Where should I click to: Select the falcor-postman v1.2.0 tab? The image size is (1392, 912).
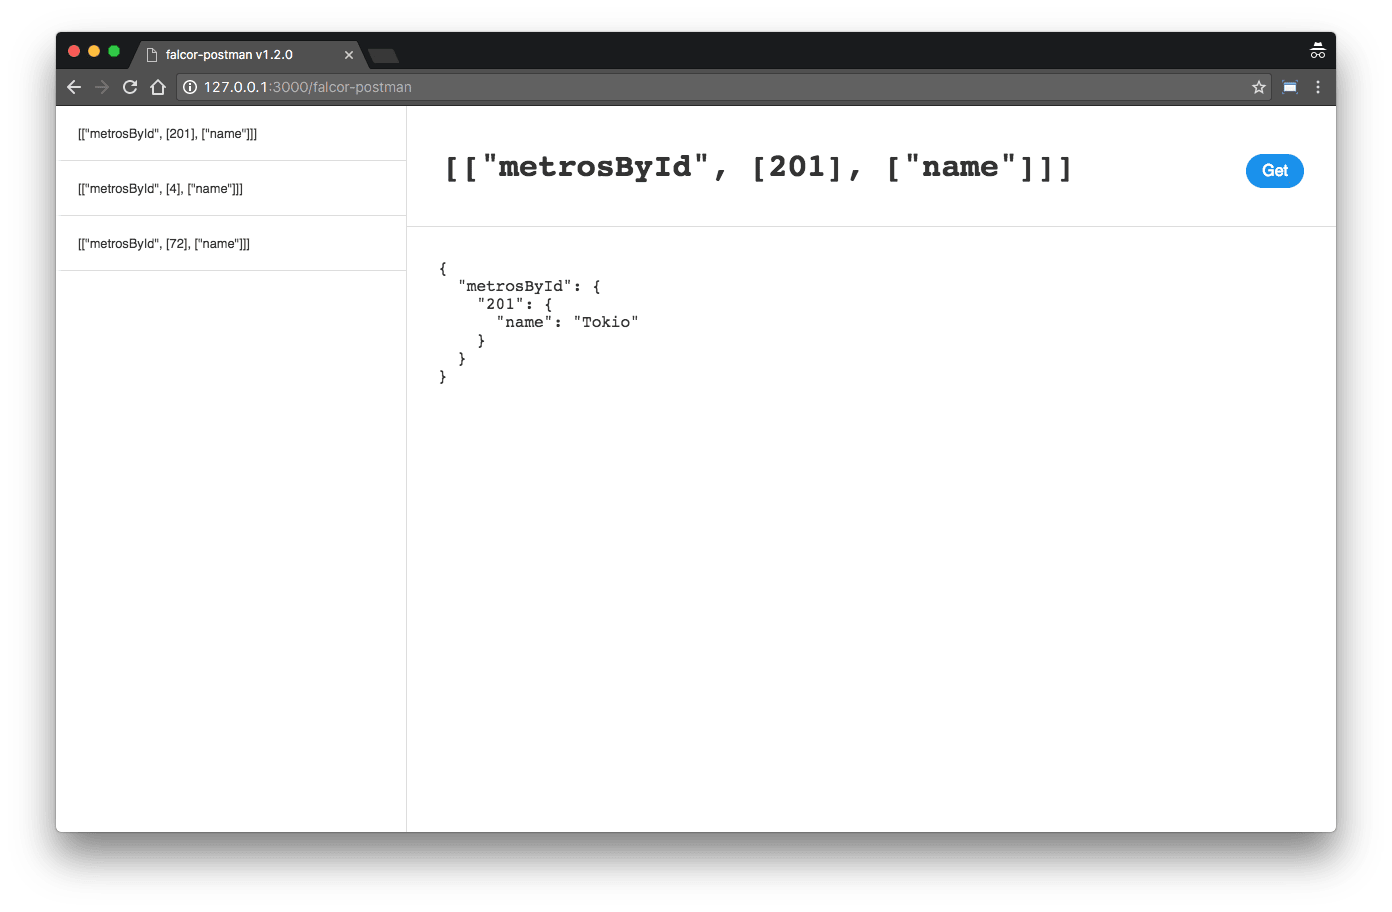coord(247,55)
